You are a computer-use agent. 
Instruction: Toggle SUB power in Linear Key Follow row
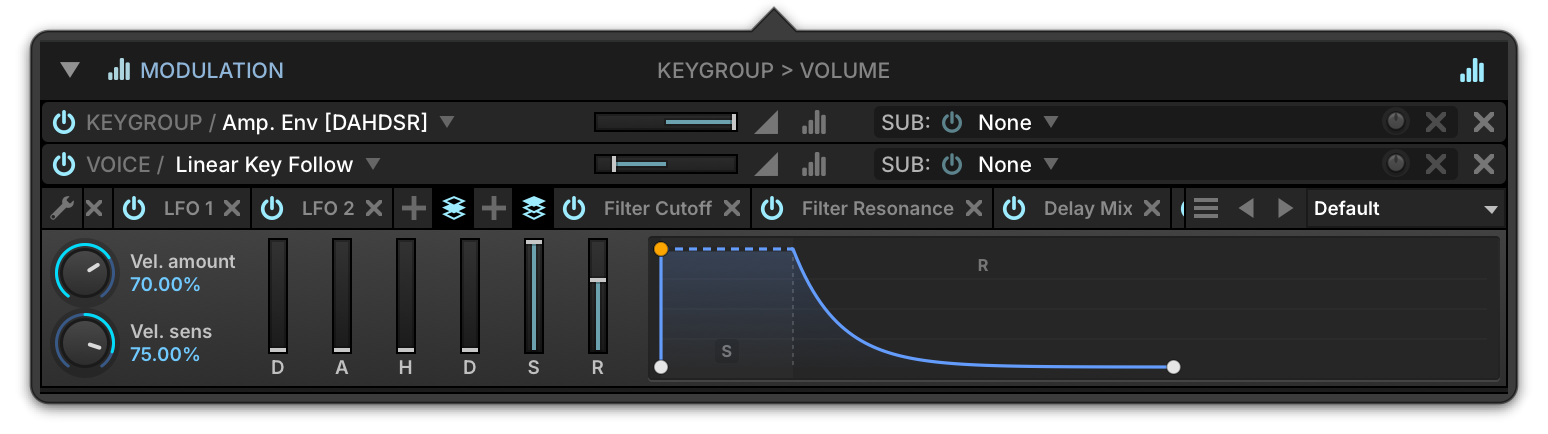952,164
